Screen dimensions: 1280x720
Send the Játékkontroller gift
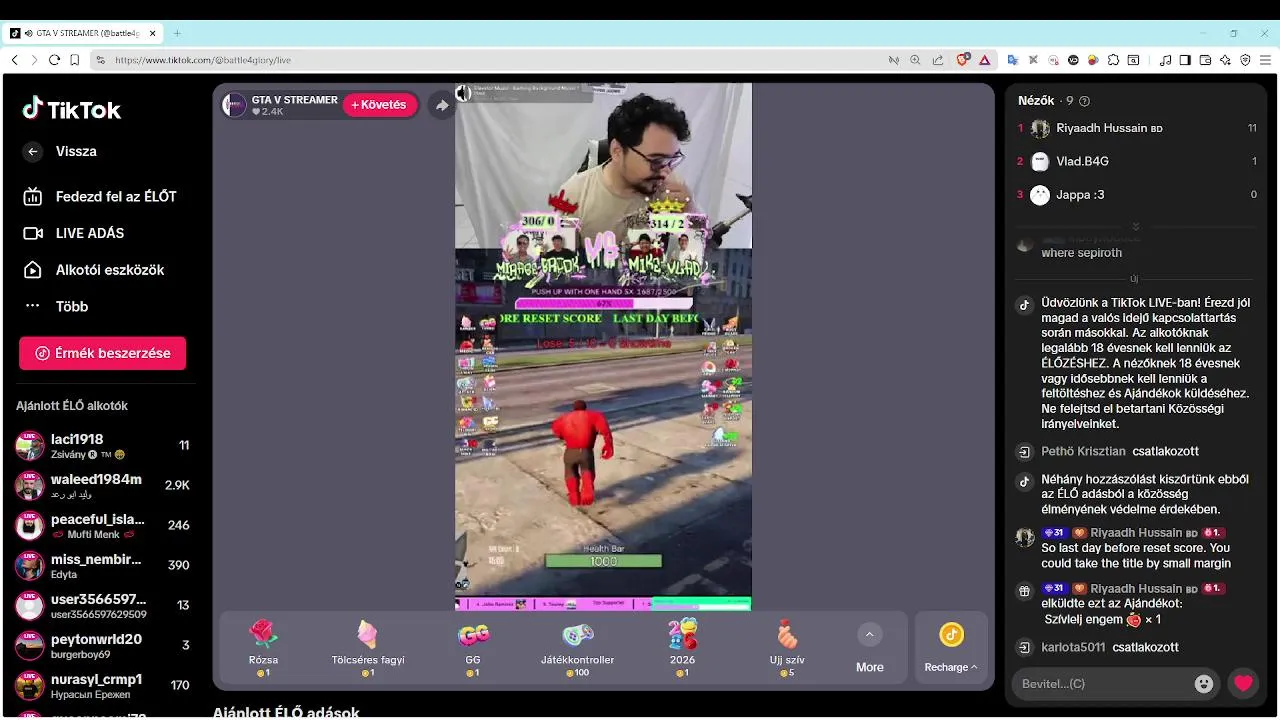tap(578, 648)
